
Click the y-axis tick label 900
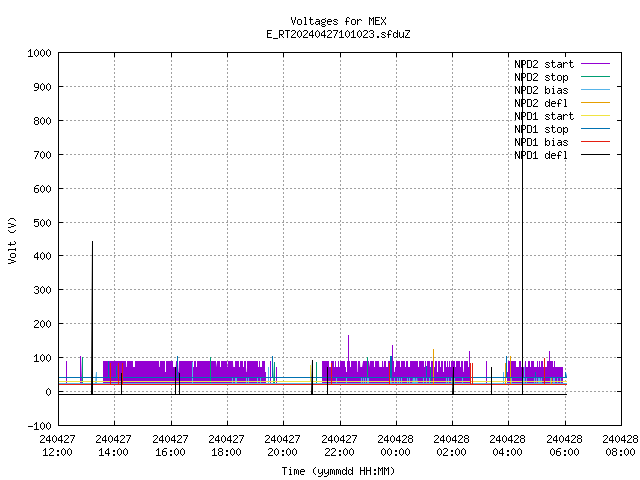click(42, 87)
